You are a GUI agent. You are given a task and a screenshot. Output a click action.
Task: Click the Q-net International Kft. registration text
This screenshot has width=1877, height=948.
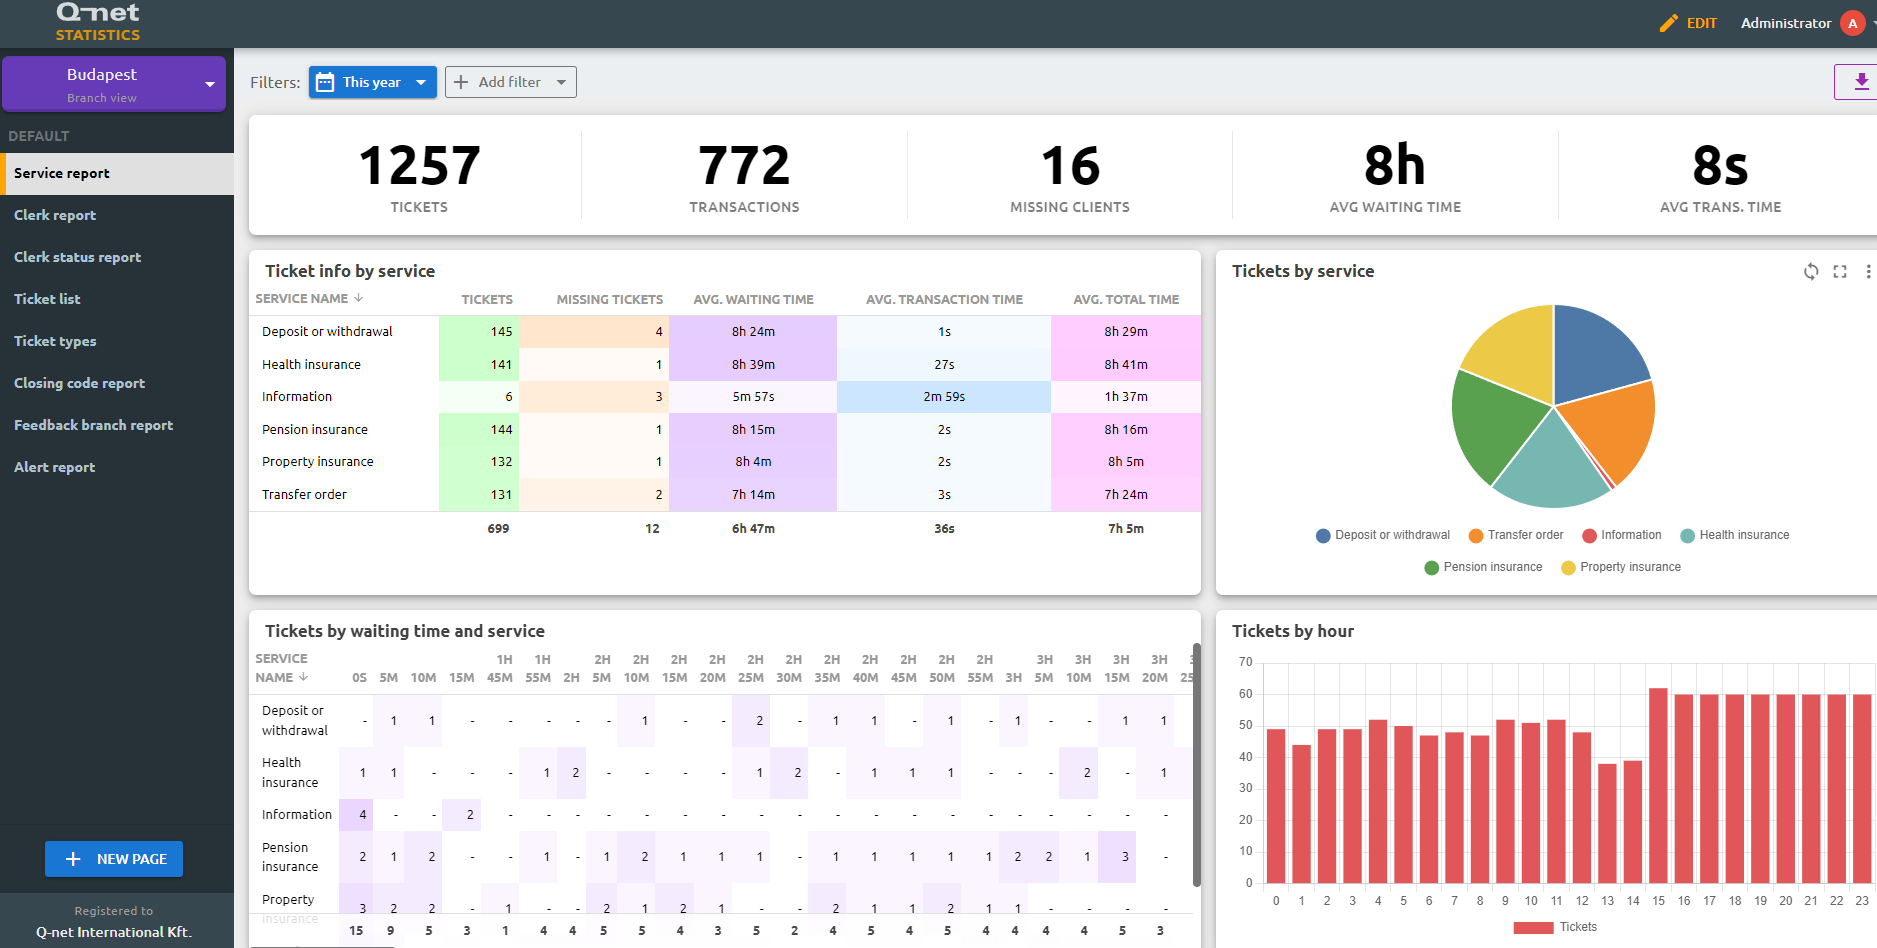click(114, 932)
